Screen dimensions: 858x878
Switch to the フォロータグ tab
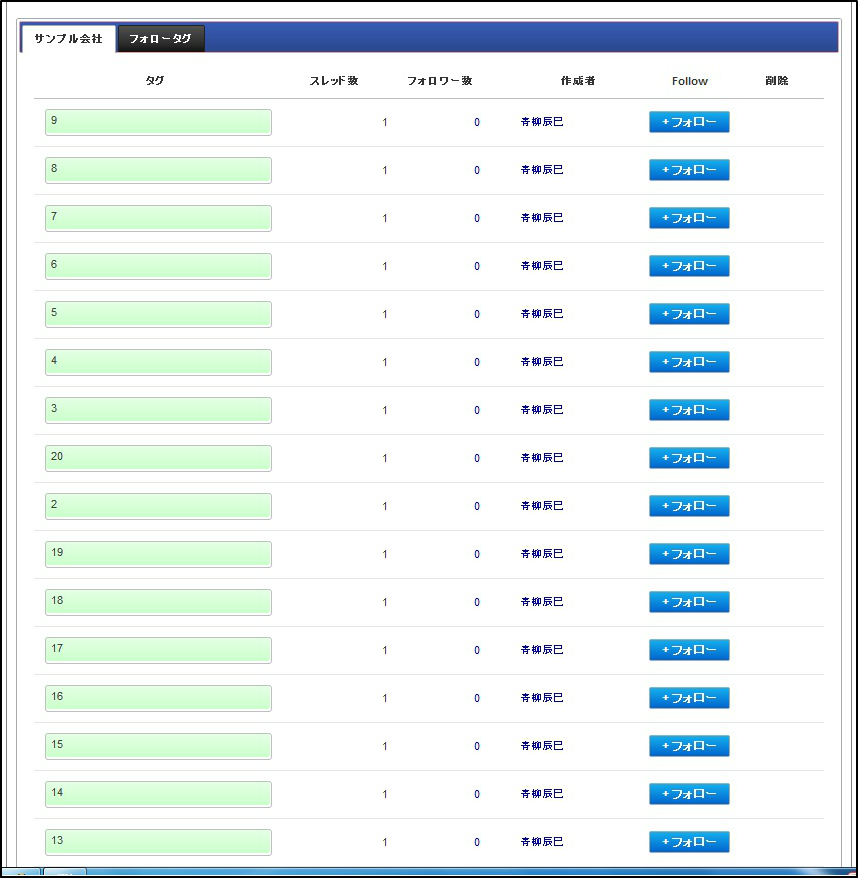(x=160, y=38)
